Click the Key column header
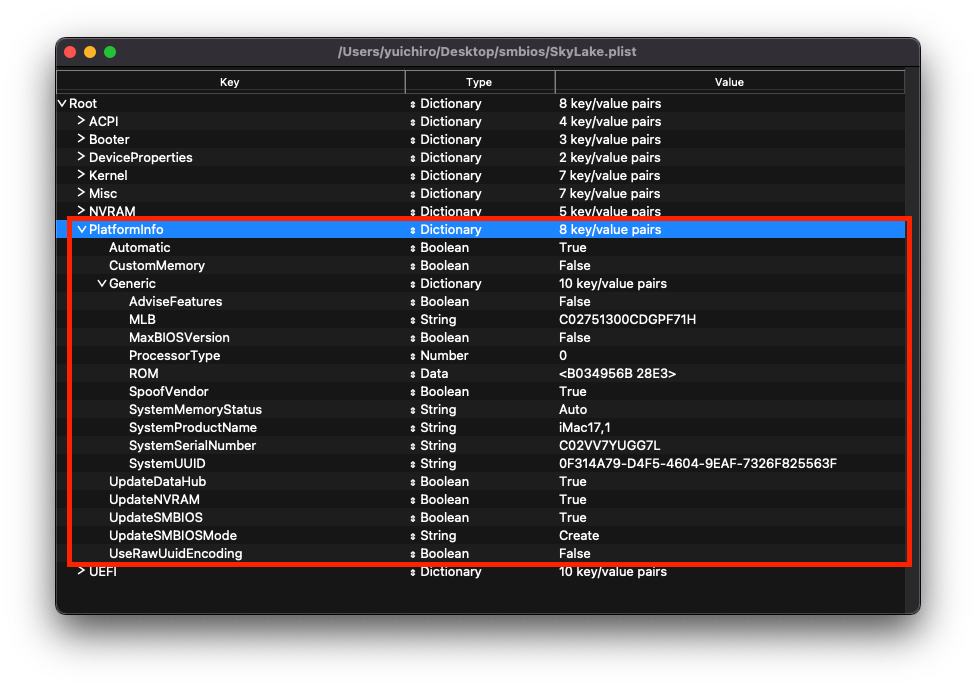 [x=230, y=82]
